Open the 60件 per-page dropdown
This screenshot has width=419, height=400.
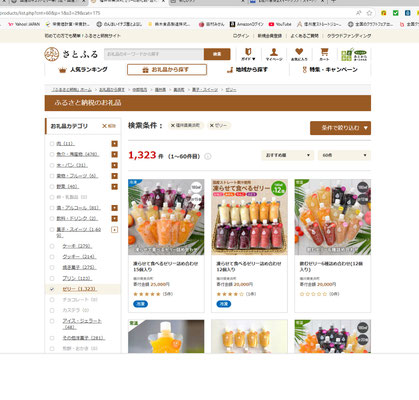(x=344, y=155)
